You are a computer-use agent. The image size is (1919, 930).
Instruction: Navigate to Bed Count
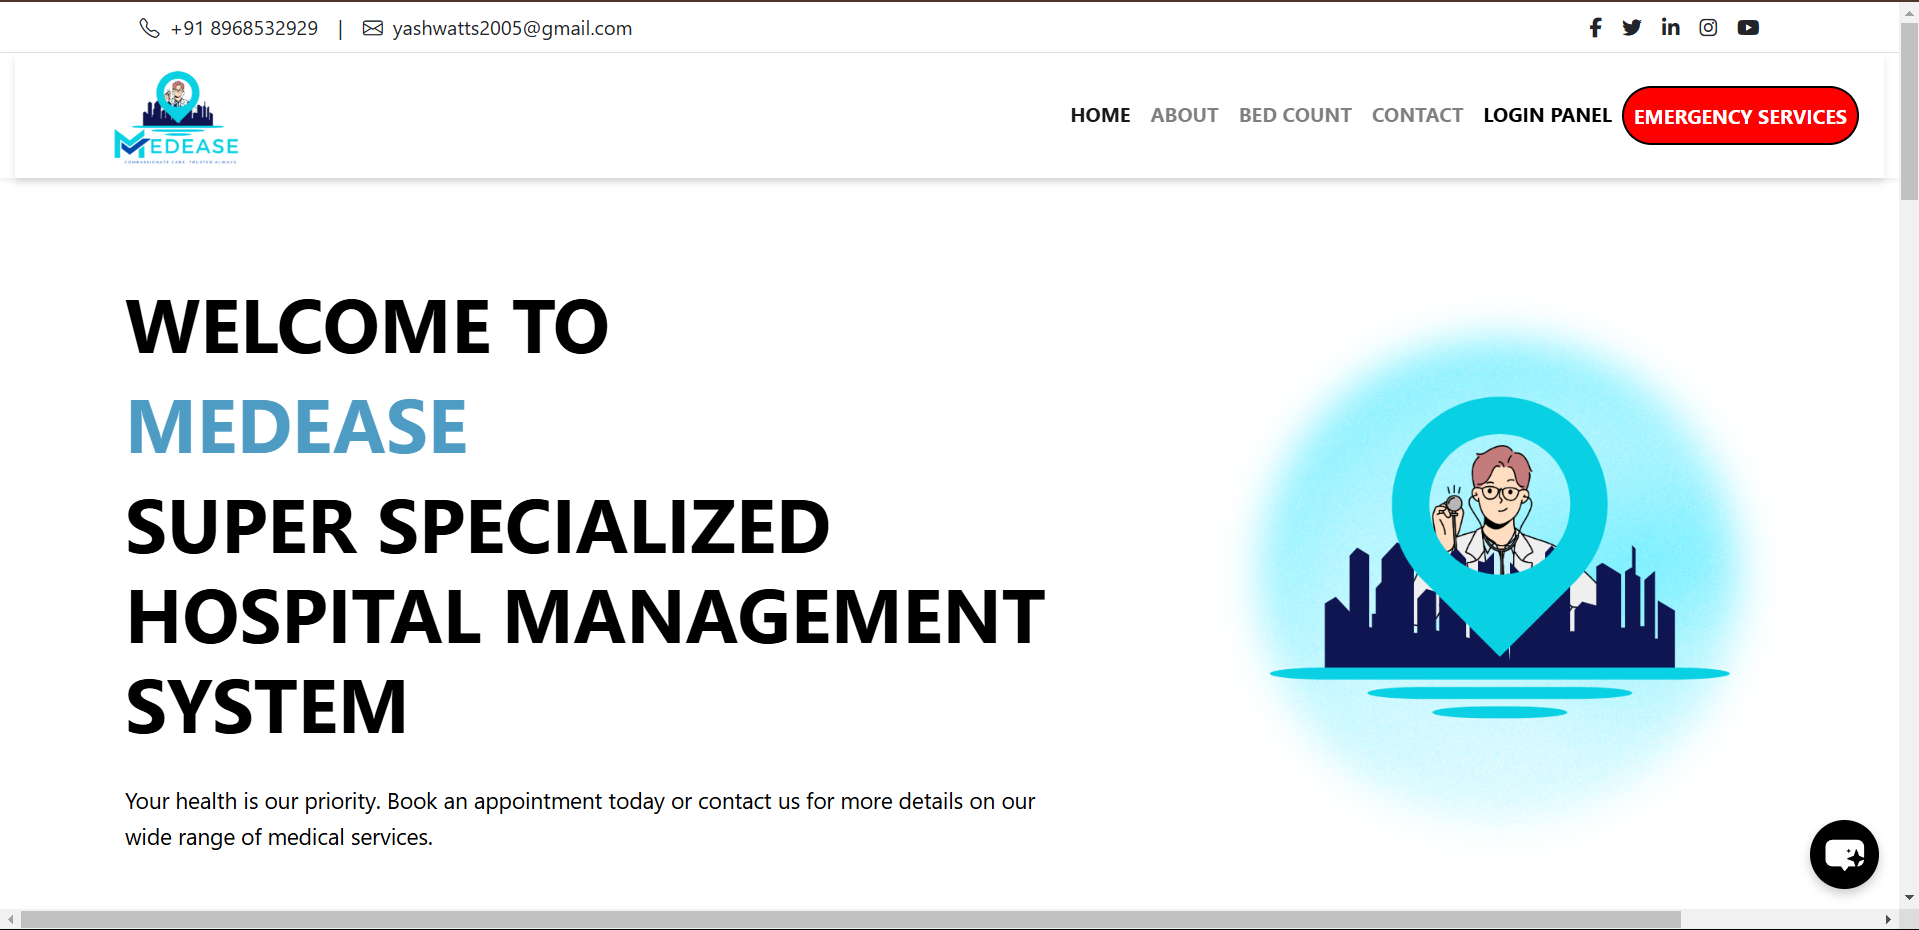(1295, 115)
